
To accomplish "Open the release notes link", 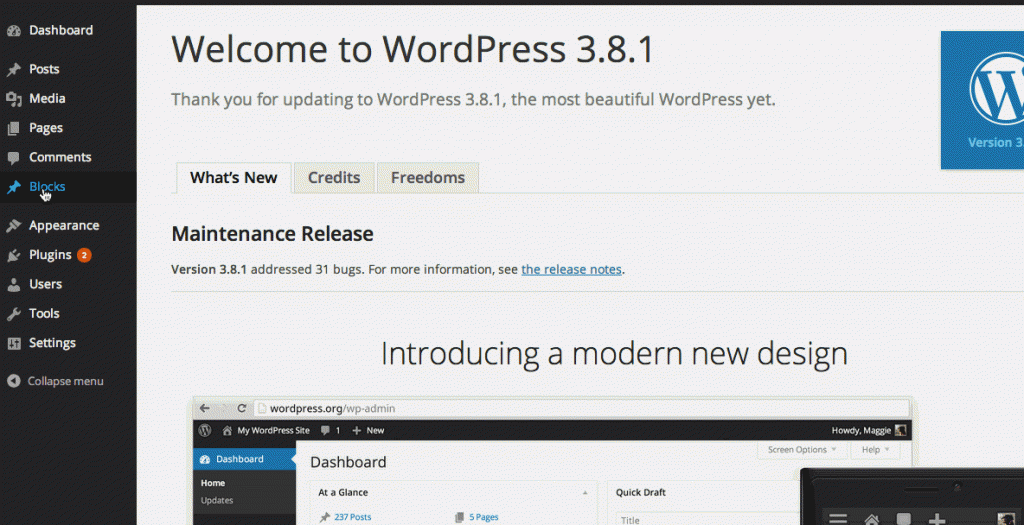I will (x=571, y=270).
